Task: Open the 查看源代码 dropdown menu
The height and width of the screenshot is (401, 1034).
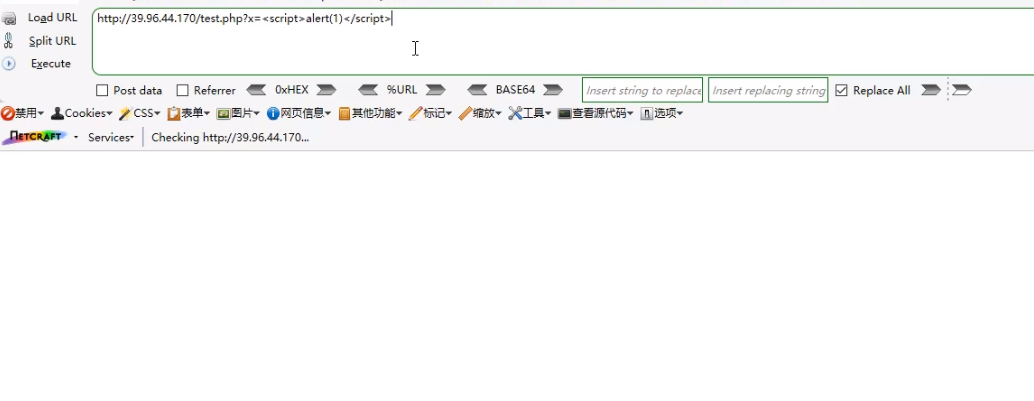Action: point(595,113)
